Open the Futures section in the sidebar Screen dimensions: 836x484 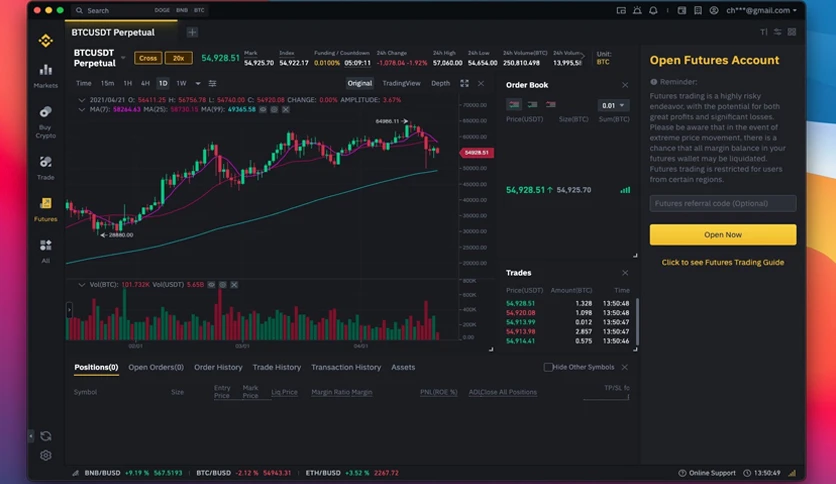pyautogui.click(x=46, y=209)
